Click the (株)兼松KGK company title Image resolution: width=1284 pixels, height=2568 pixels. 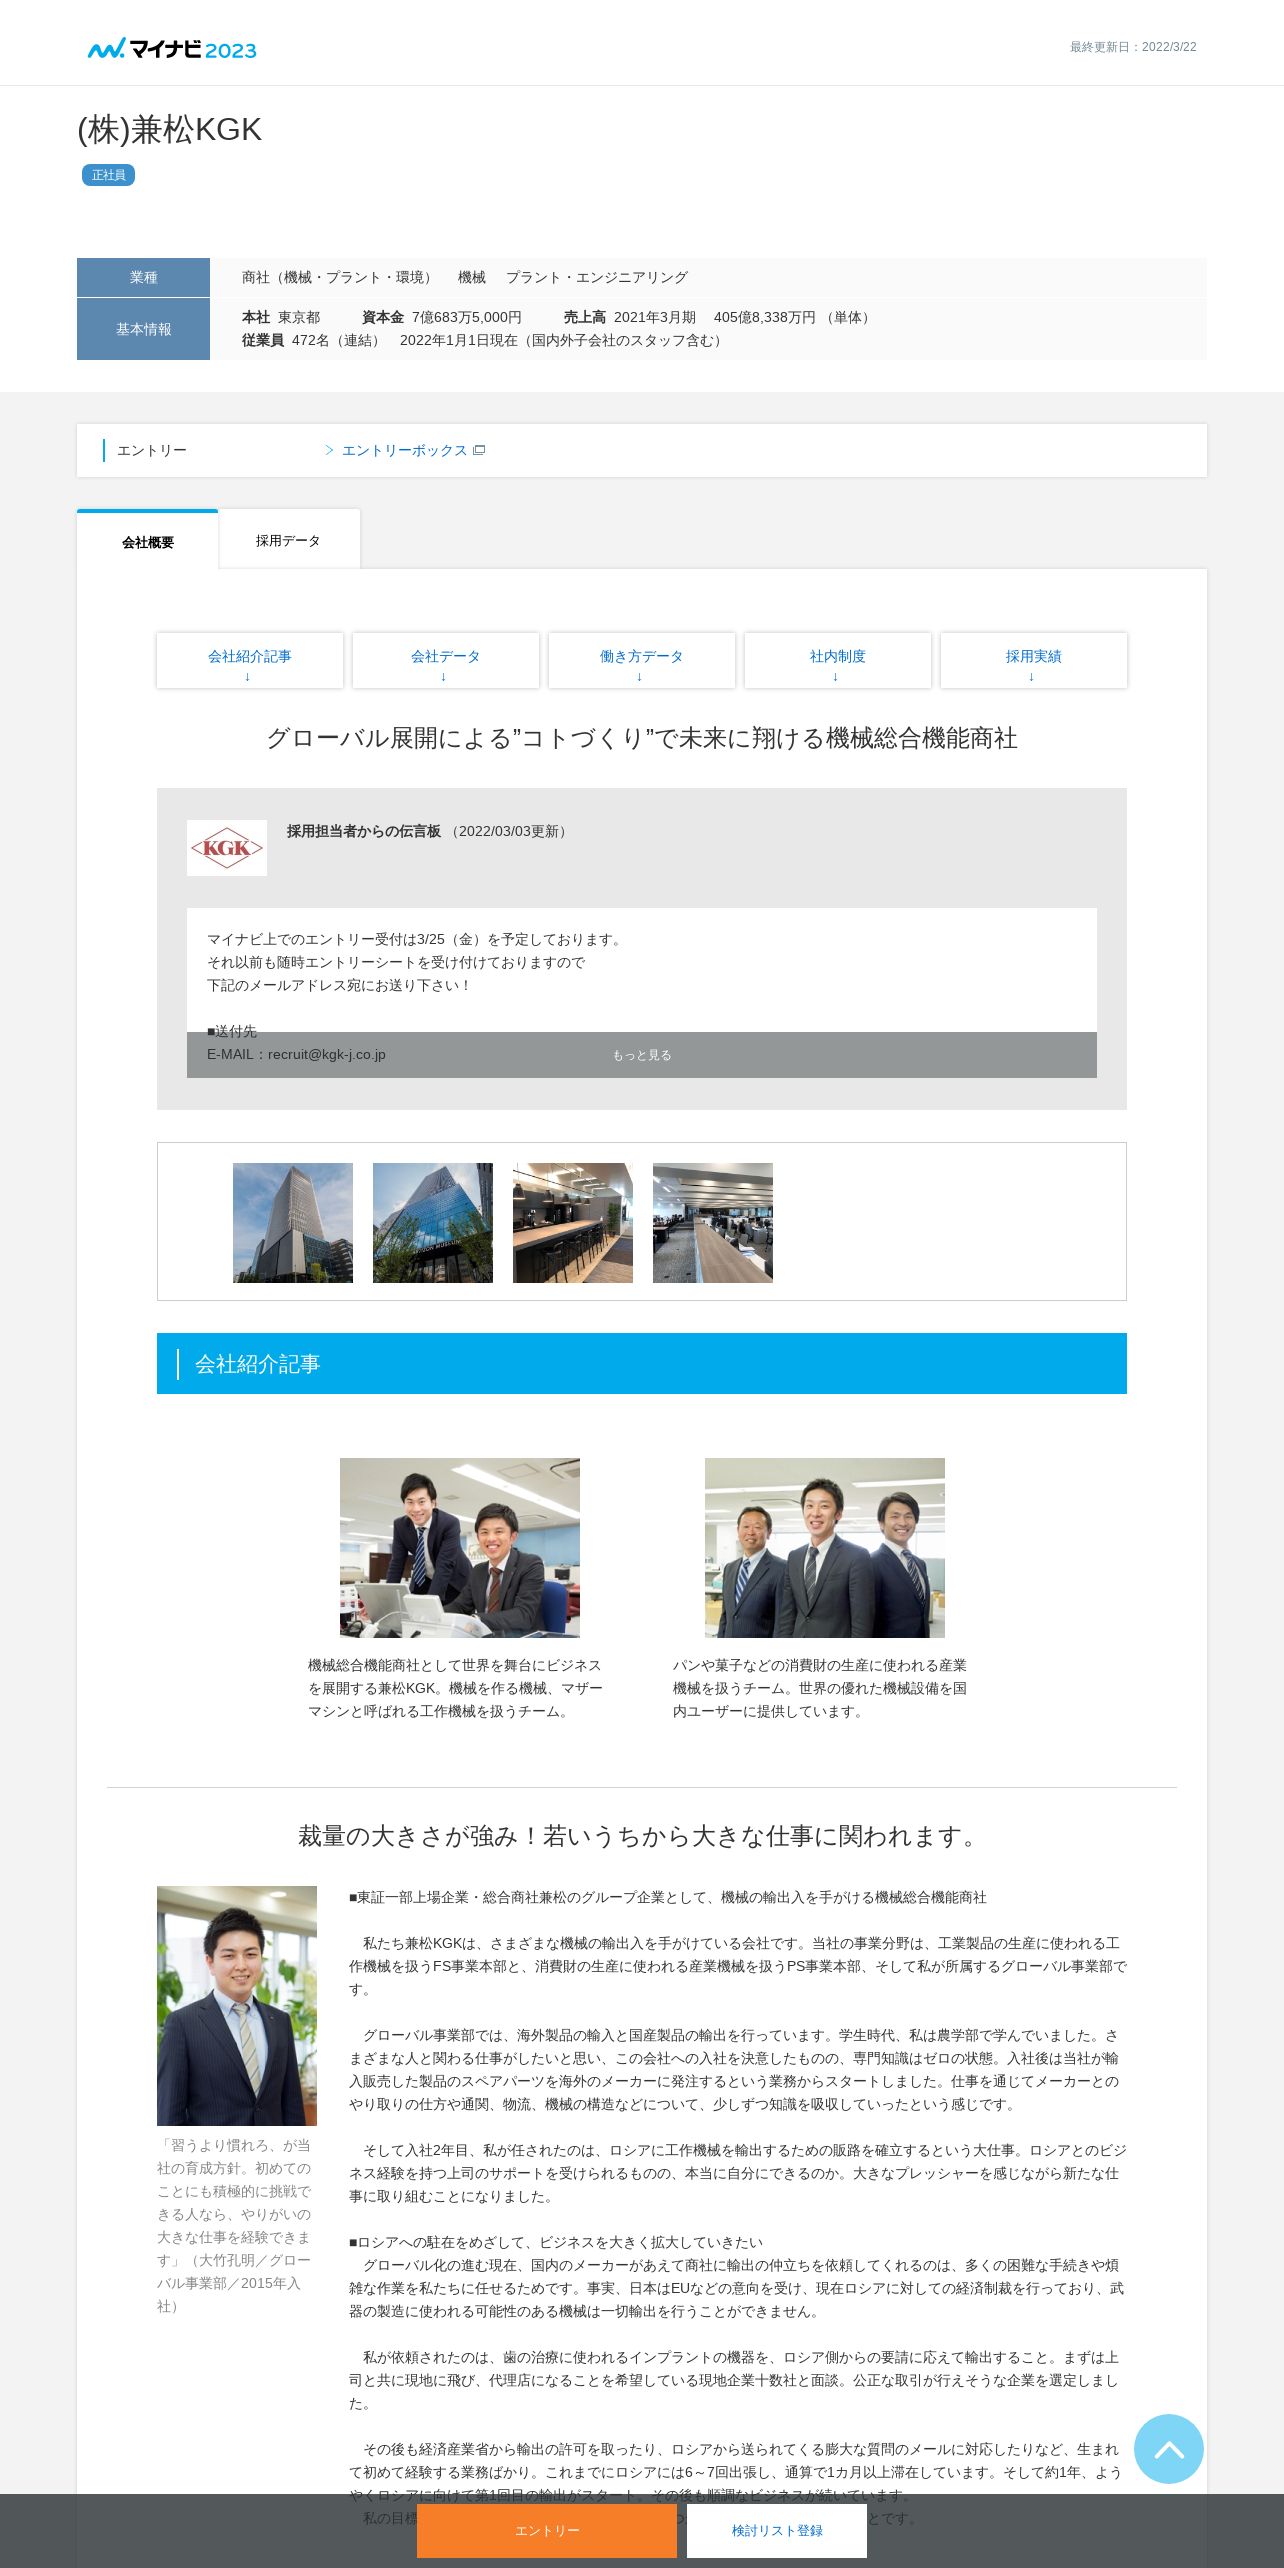click(x=170, y=130)
